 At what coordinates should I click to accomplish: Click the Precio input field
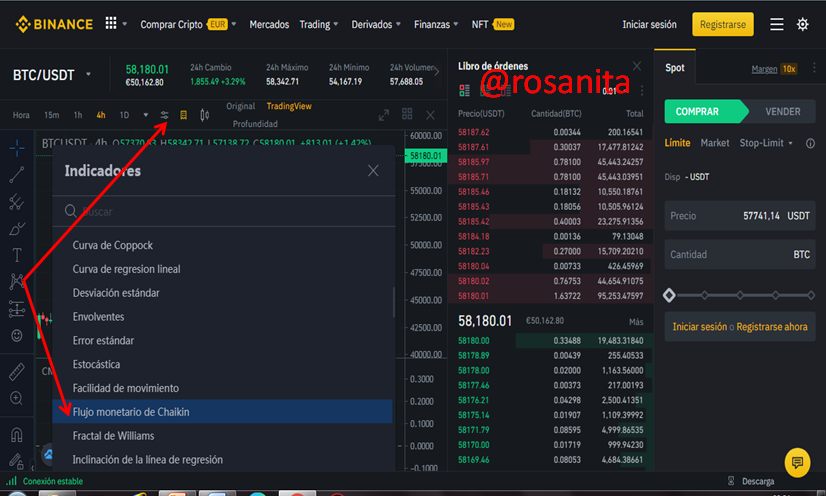[740, 216]
